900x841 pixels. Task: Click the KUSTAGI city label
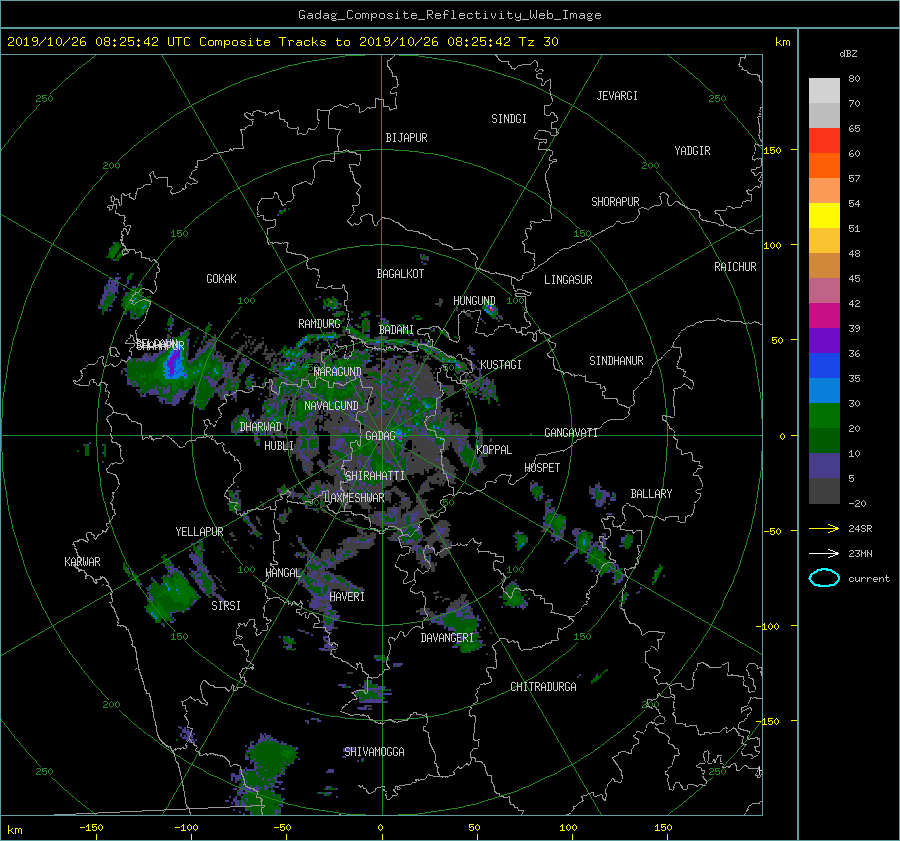(501, 365)
